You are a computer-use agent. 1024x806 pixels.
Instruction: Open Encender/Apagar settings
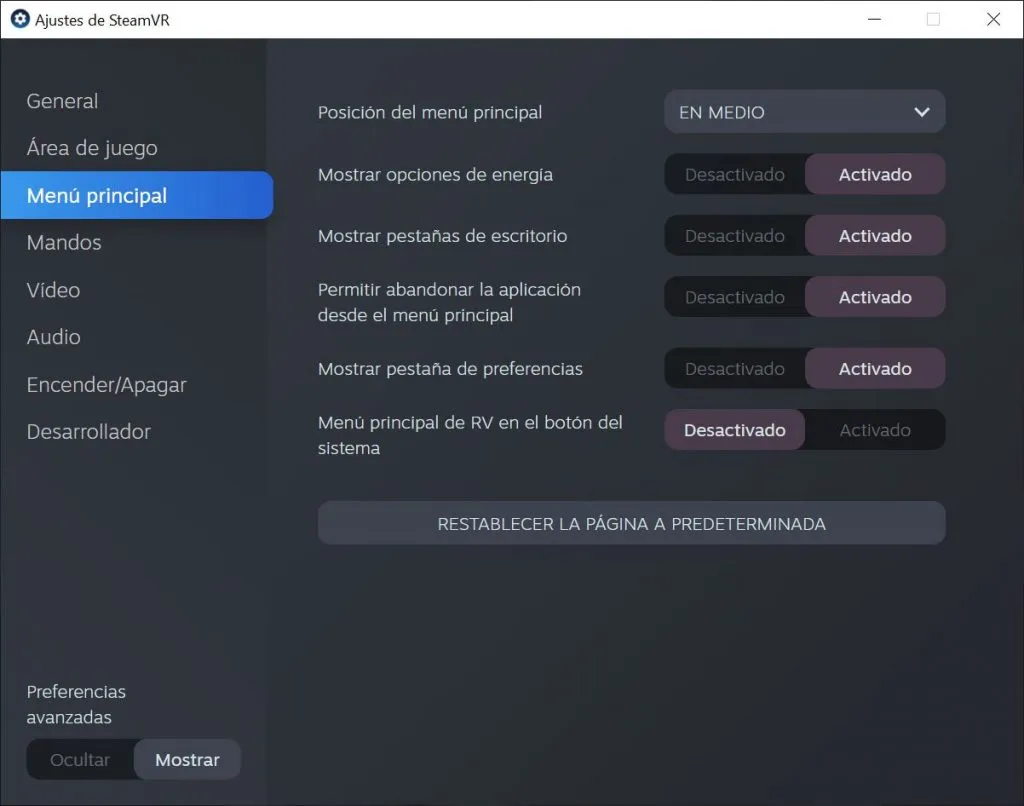(106, 385)
